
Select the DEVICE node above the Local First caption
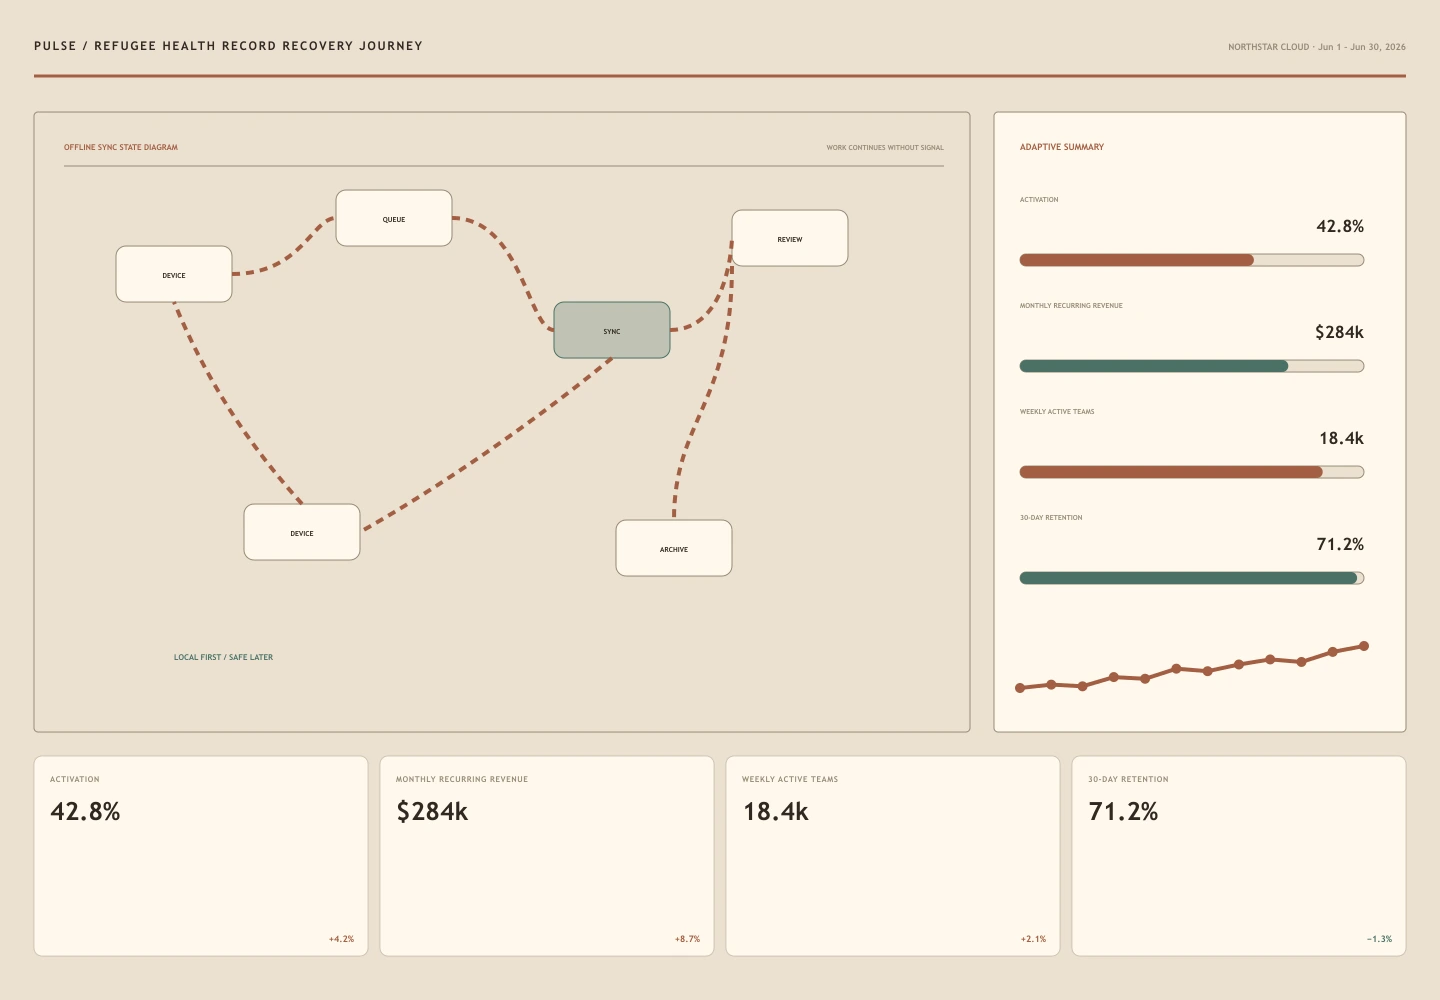(x=302, y=532)
